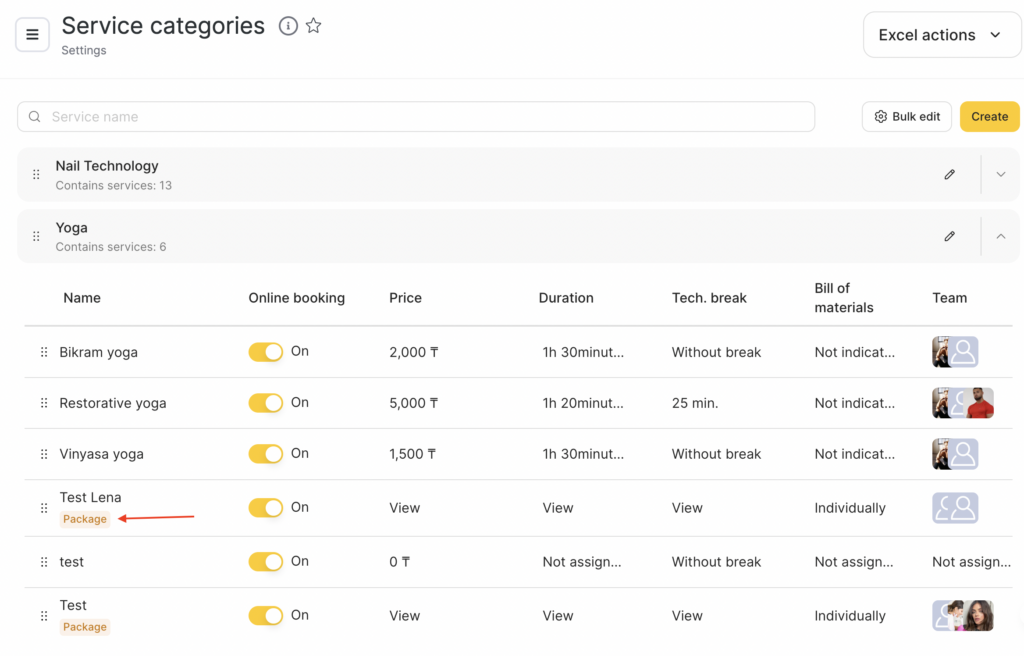Collapse the Yoga category

pyautogui.click(x=1000, y=237)
